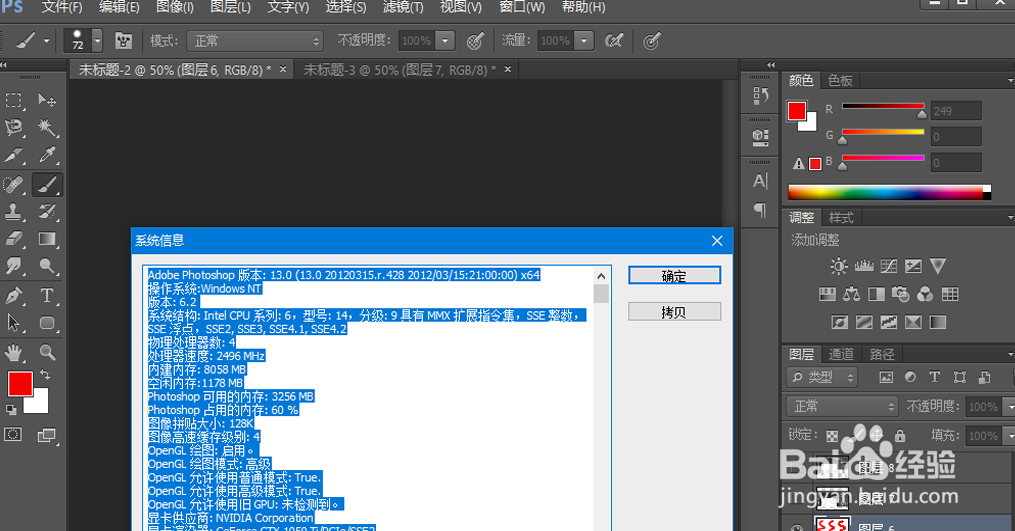The width and height of the screenshot is (1015, 531).
Task: Select the Horizontal Type tool
Action: 47,296
